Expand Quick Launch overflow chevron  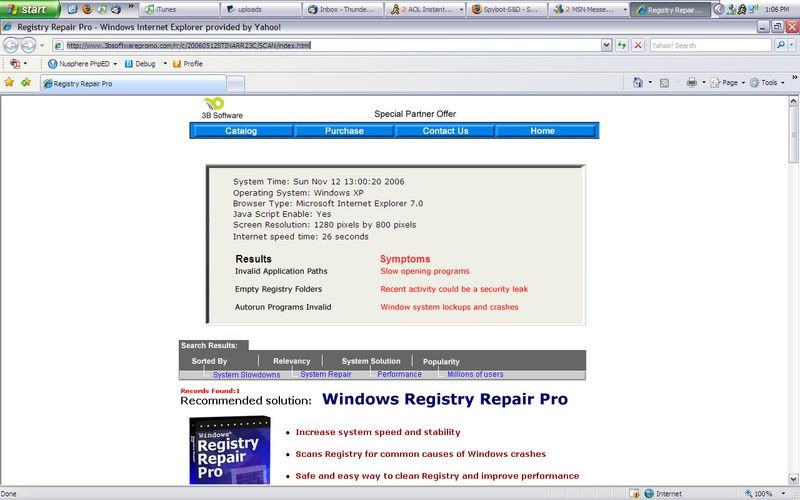(x=131, y=7)
